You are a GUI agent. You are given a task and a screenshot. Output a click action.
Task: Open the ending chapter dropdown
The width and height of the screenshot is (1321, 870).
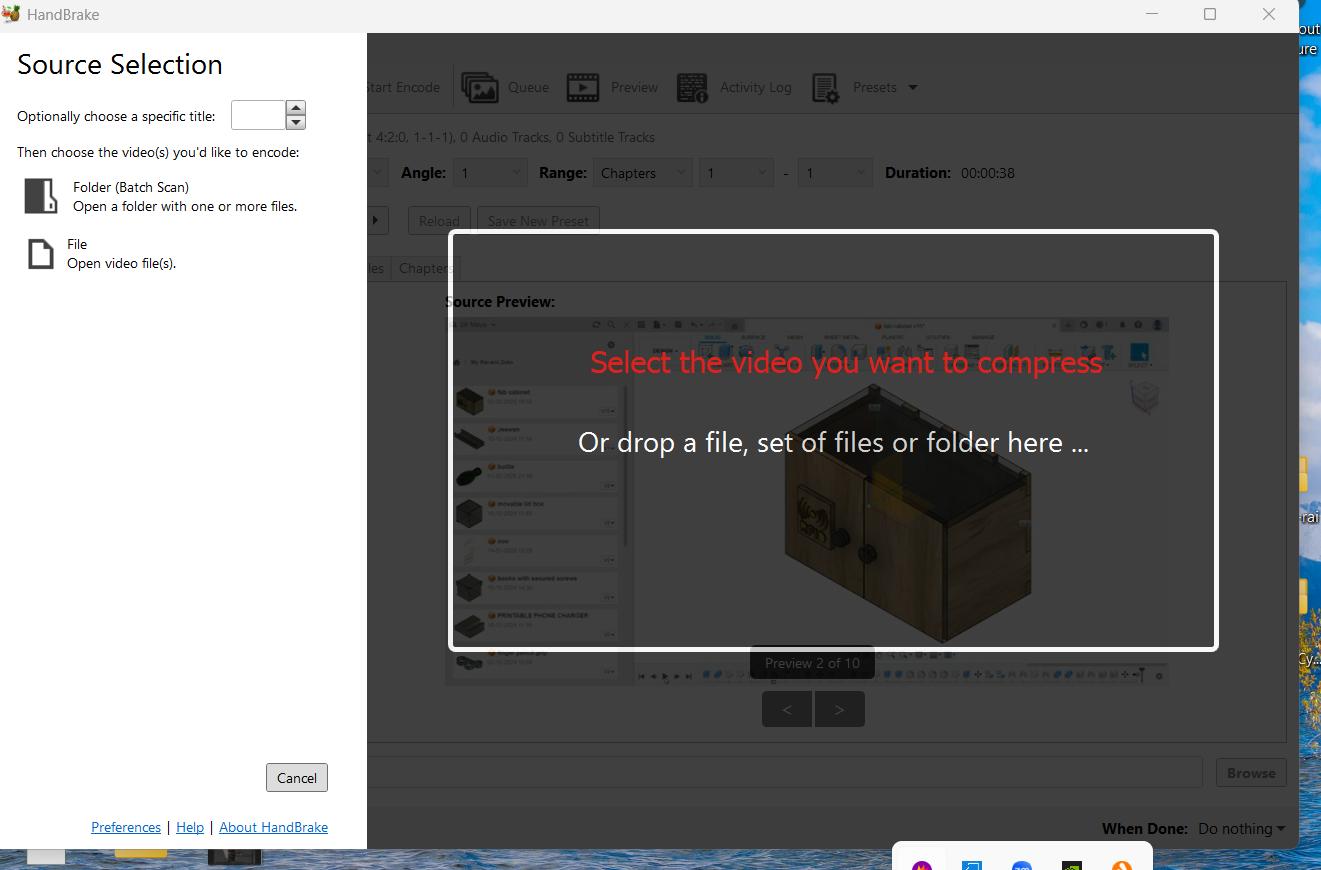[x=835, y=173]
